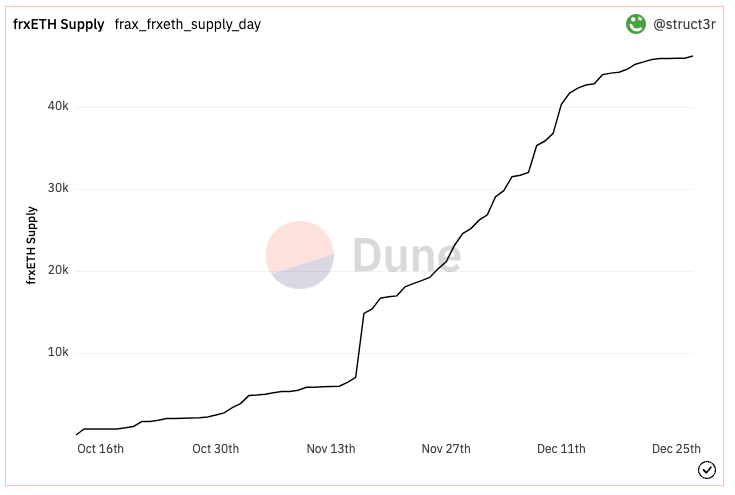Viewport: 735px width, 495px height.
Task: Click the Dec 25th date label
Action: (x=676, y=449)
